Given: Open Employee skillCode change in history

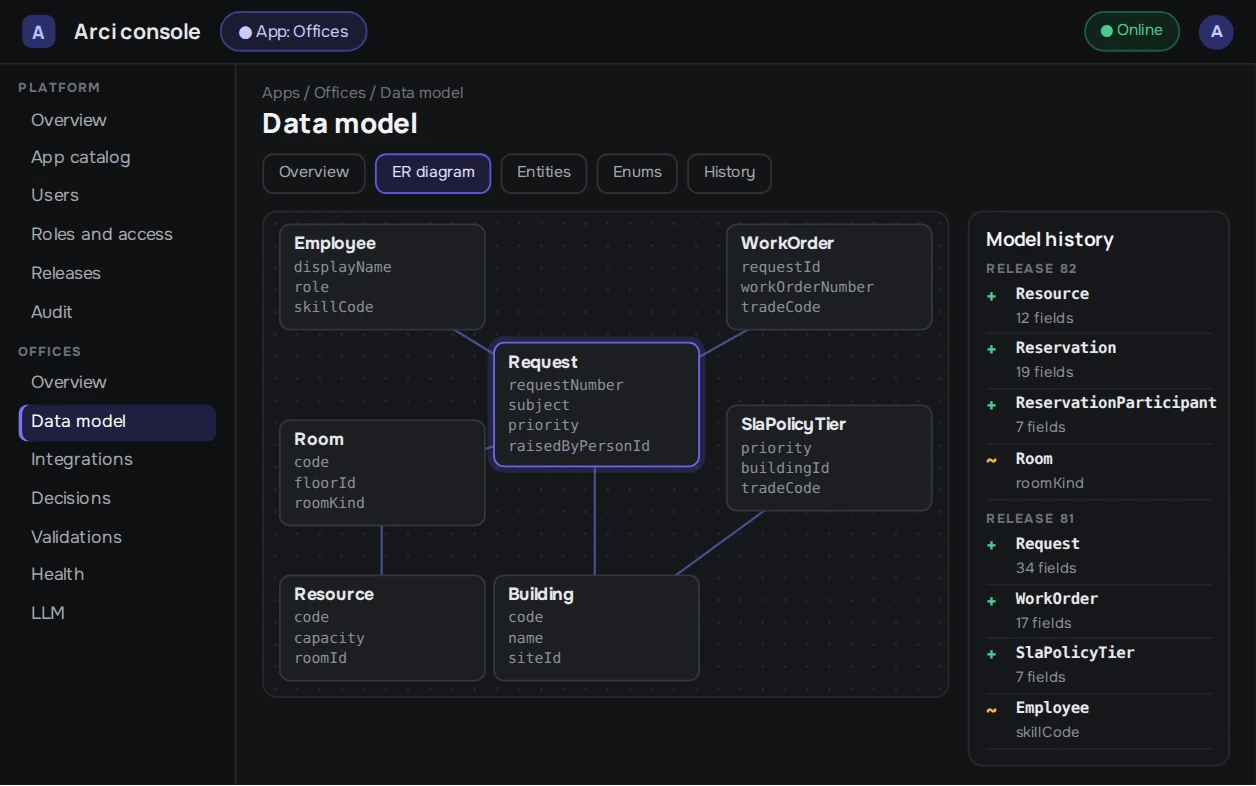Looking at the screenshot, I should point(1098,720).
